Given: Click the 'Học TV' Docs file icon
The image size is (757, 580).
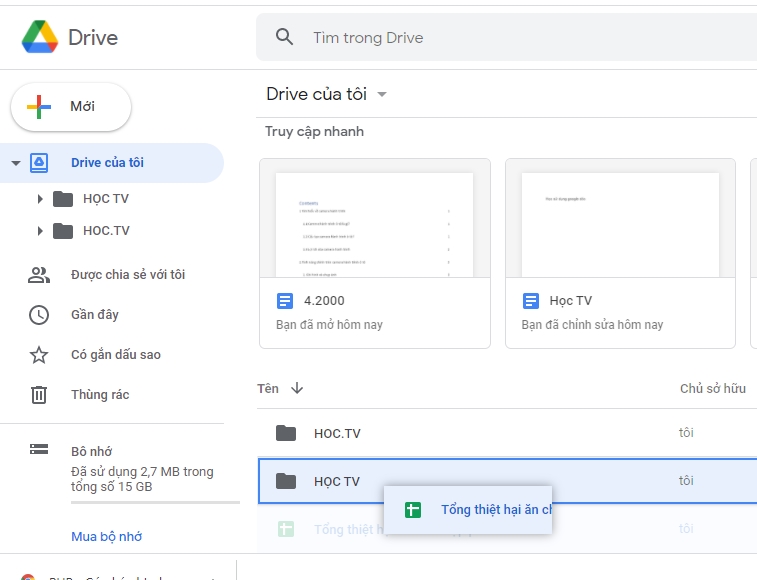Looking at the screenshot, I should [x=531, y=301].
